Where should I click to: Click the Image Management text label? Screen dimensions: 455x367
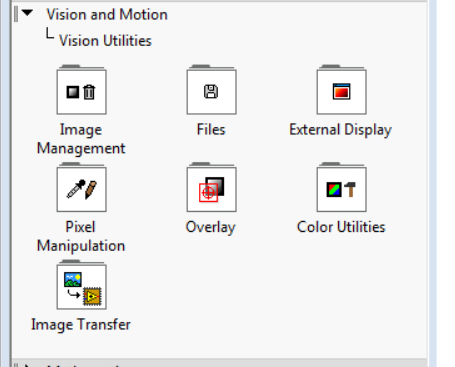81,139
